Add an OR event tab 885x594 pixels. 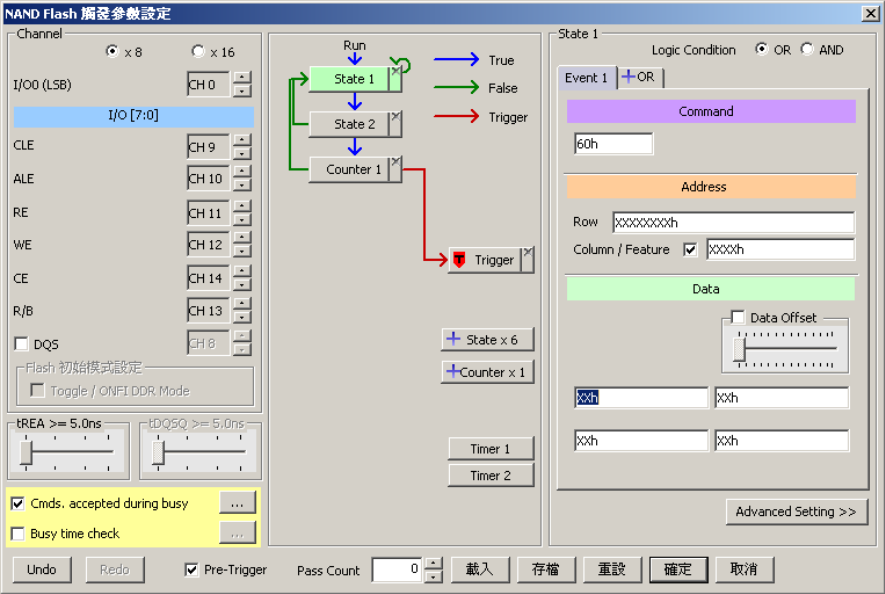coord(639,77)
